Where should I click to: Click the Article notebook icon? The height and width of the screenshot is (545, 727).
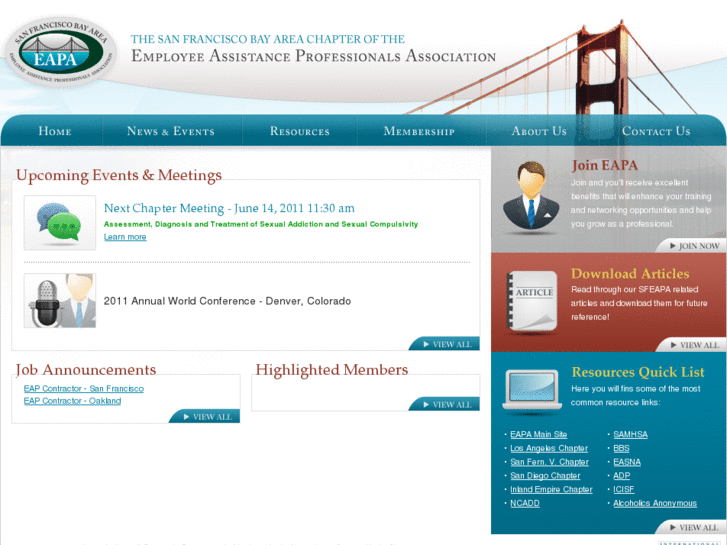[531, 301]
